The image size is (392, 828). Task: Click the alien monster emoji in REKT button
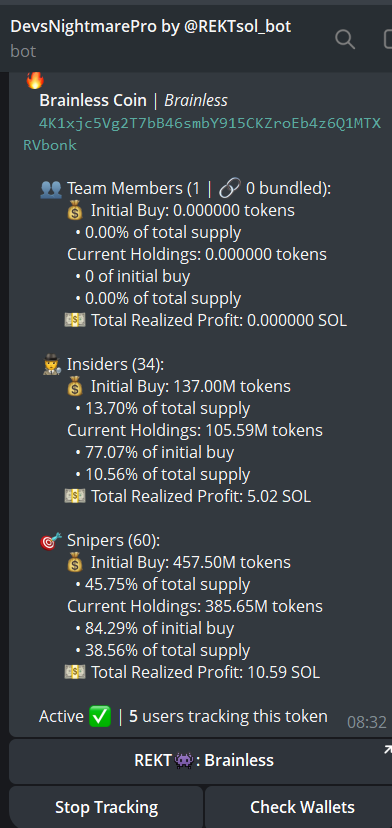[184, 760]
